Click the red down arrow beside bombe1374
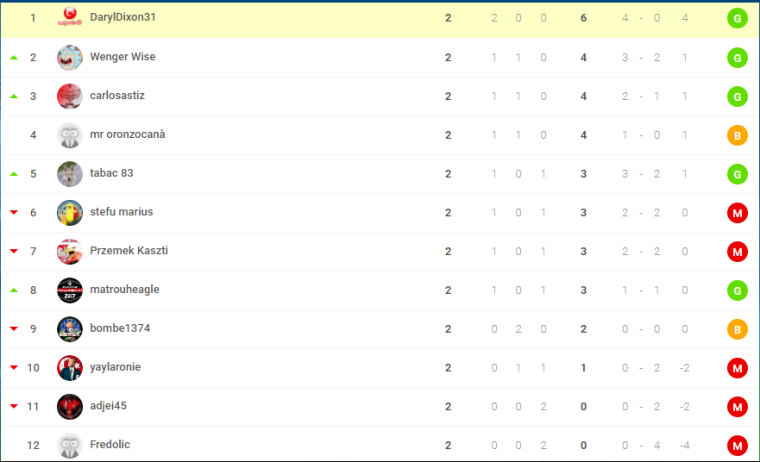The image size is (760, 462). coord(14,329)
